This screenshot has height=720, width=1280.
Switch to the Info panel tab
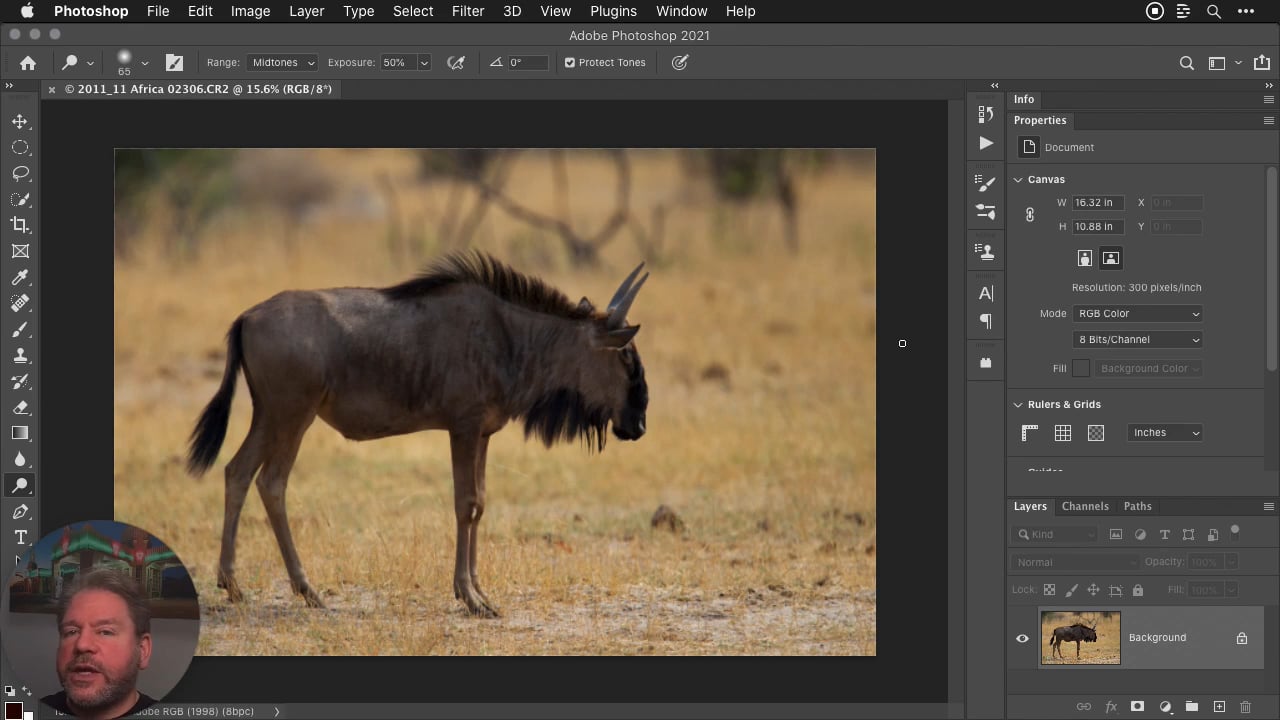[x=1024, y=99]
